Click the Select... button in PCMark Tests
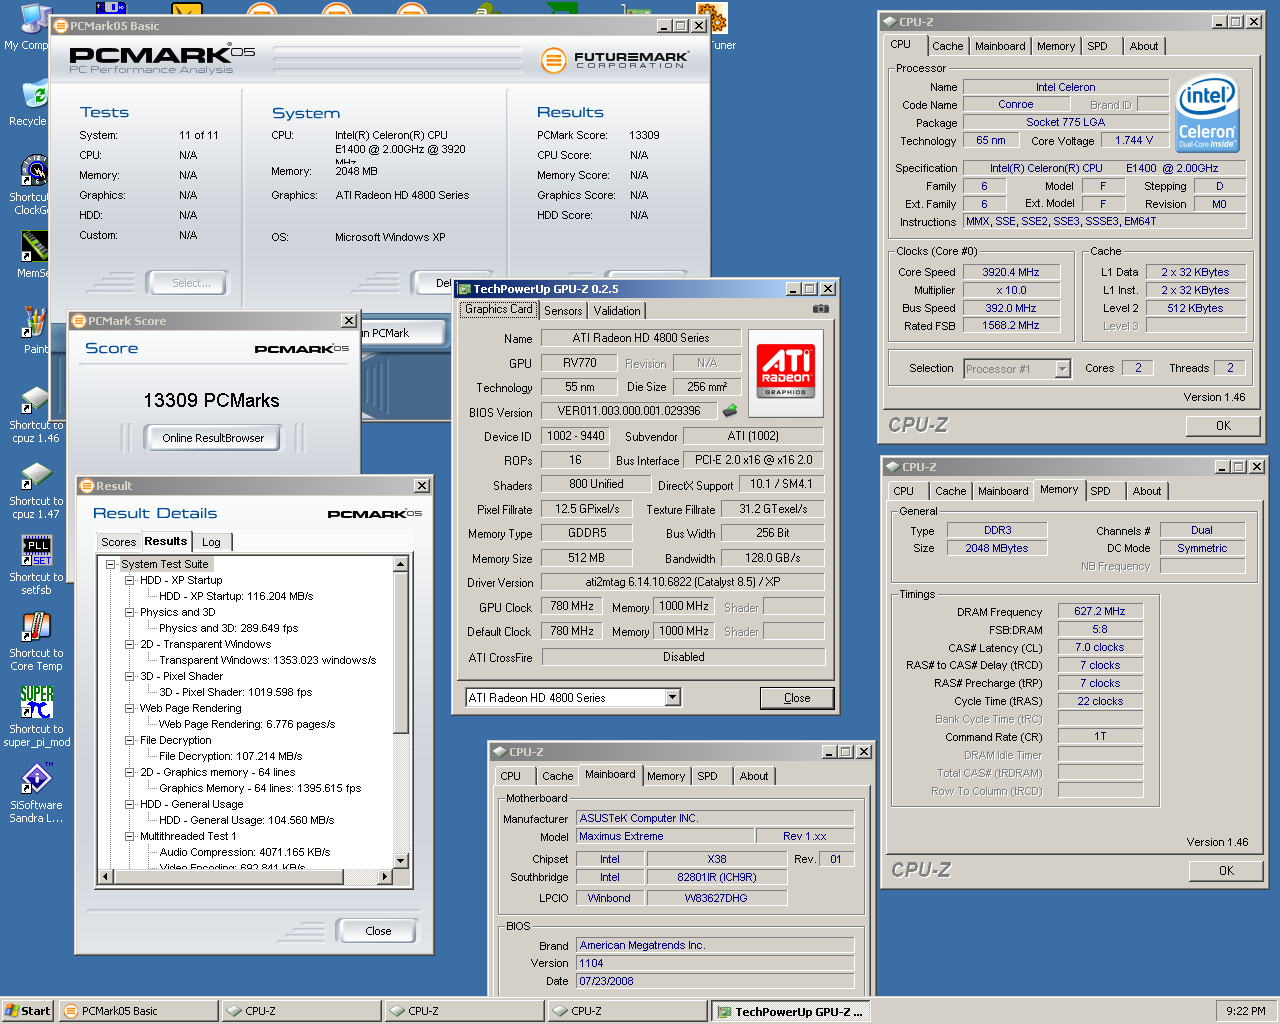This screenshot has width=1280, height=1024. pos(187,283)
